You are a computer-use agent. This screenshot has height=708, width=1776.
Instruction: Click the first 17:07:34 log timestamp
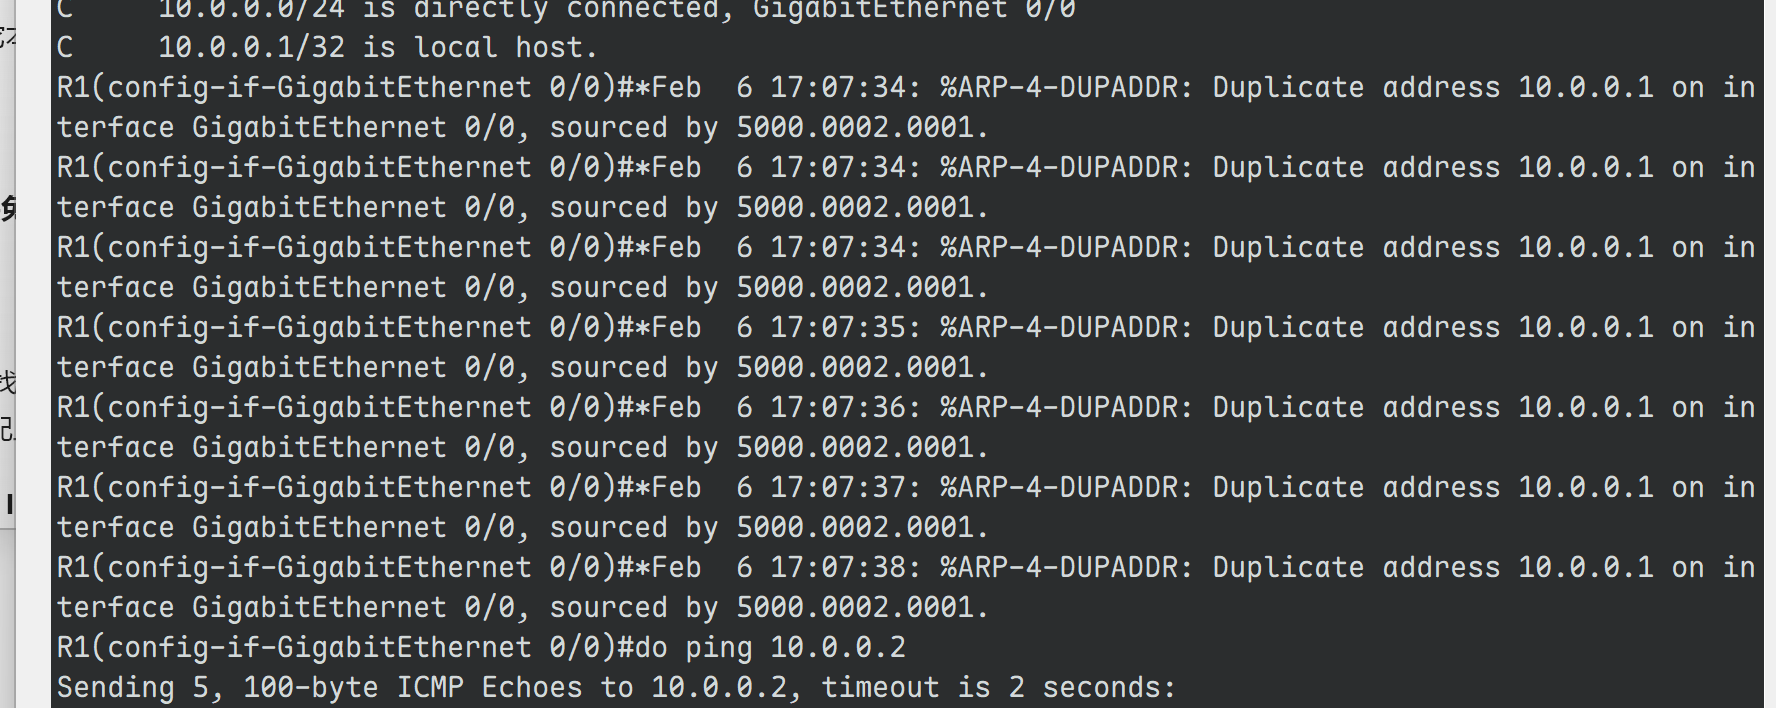click(844, 88)
